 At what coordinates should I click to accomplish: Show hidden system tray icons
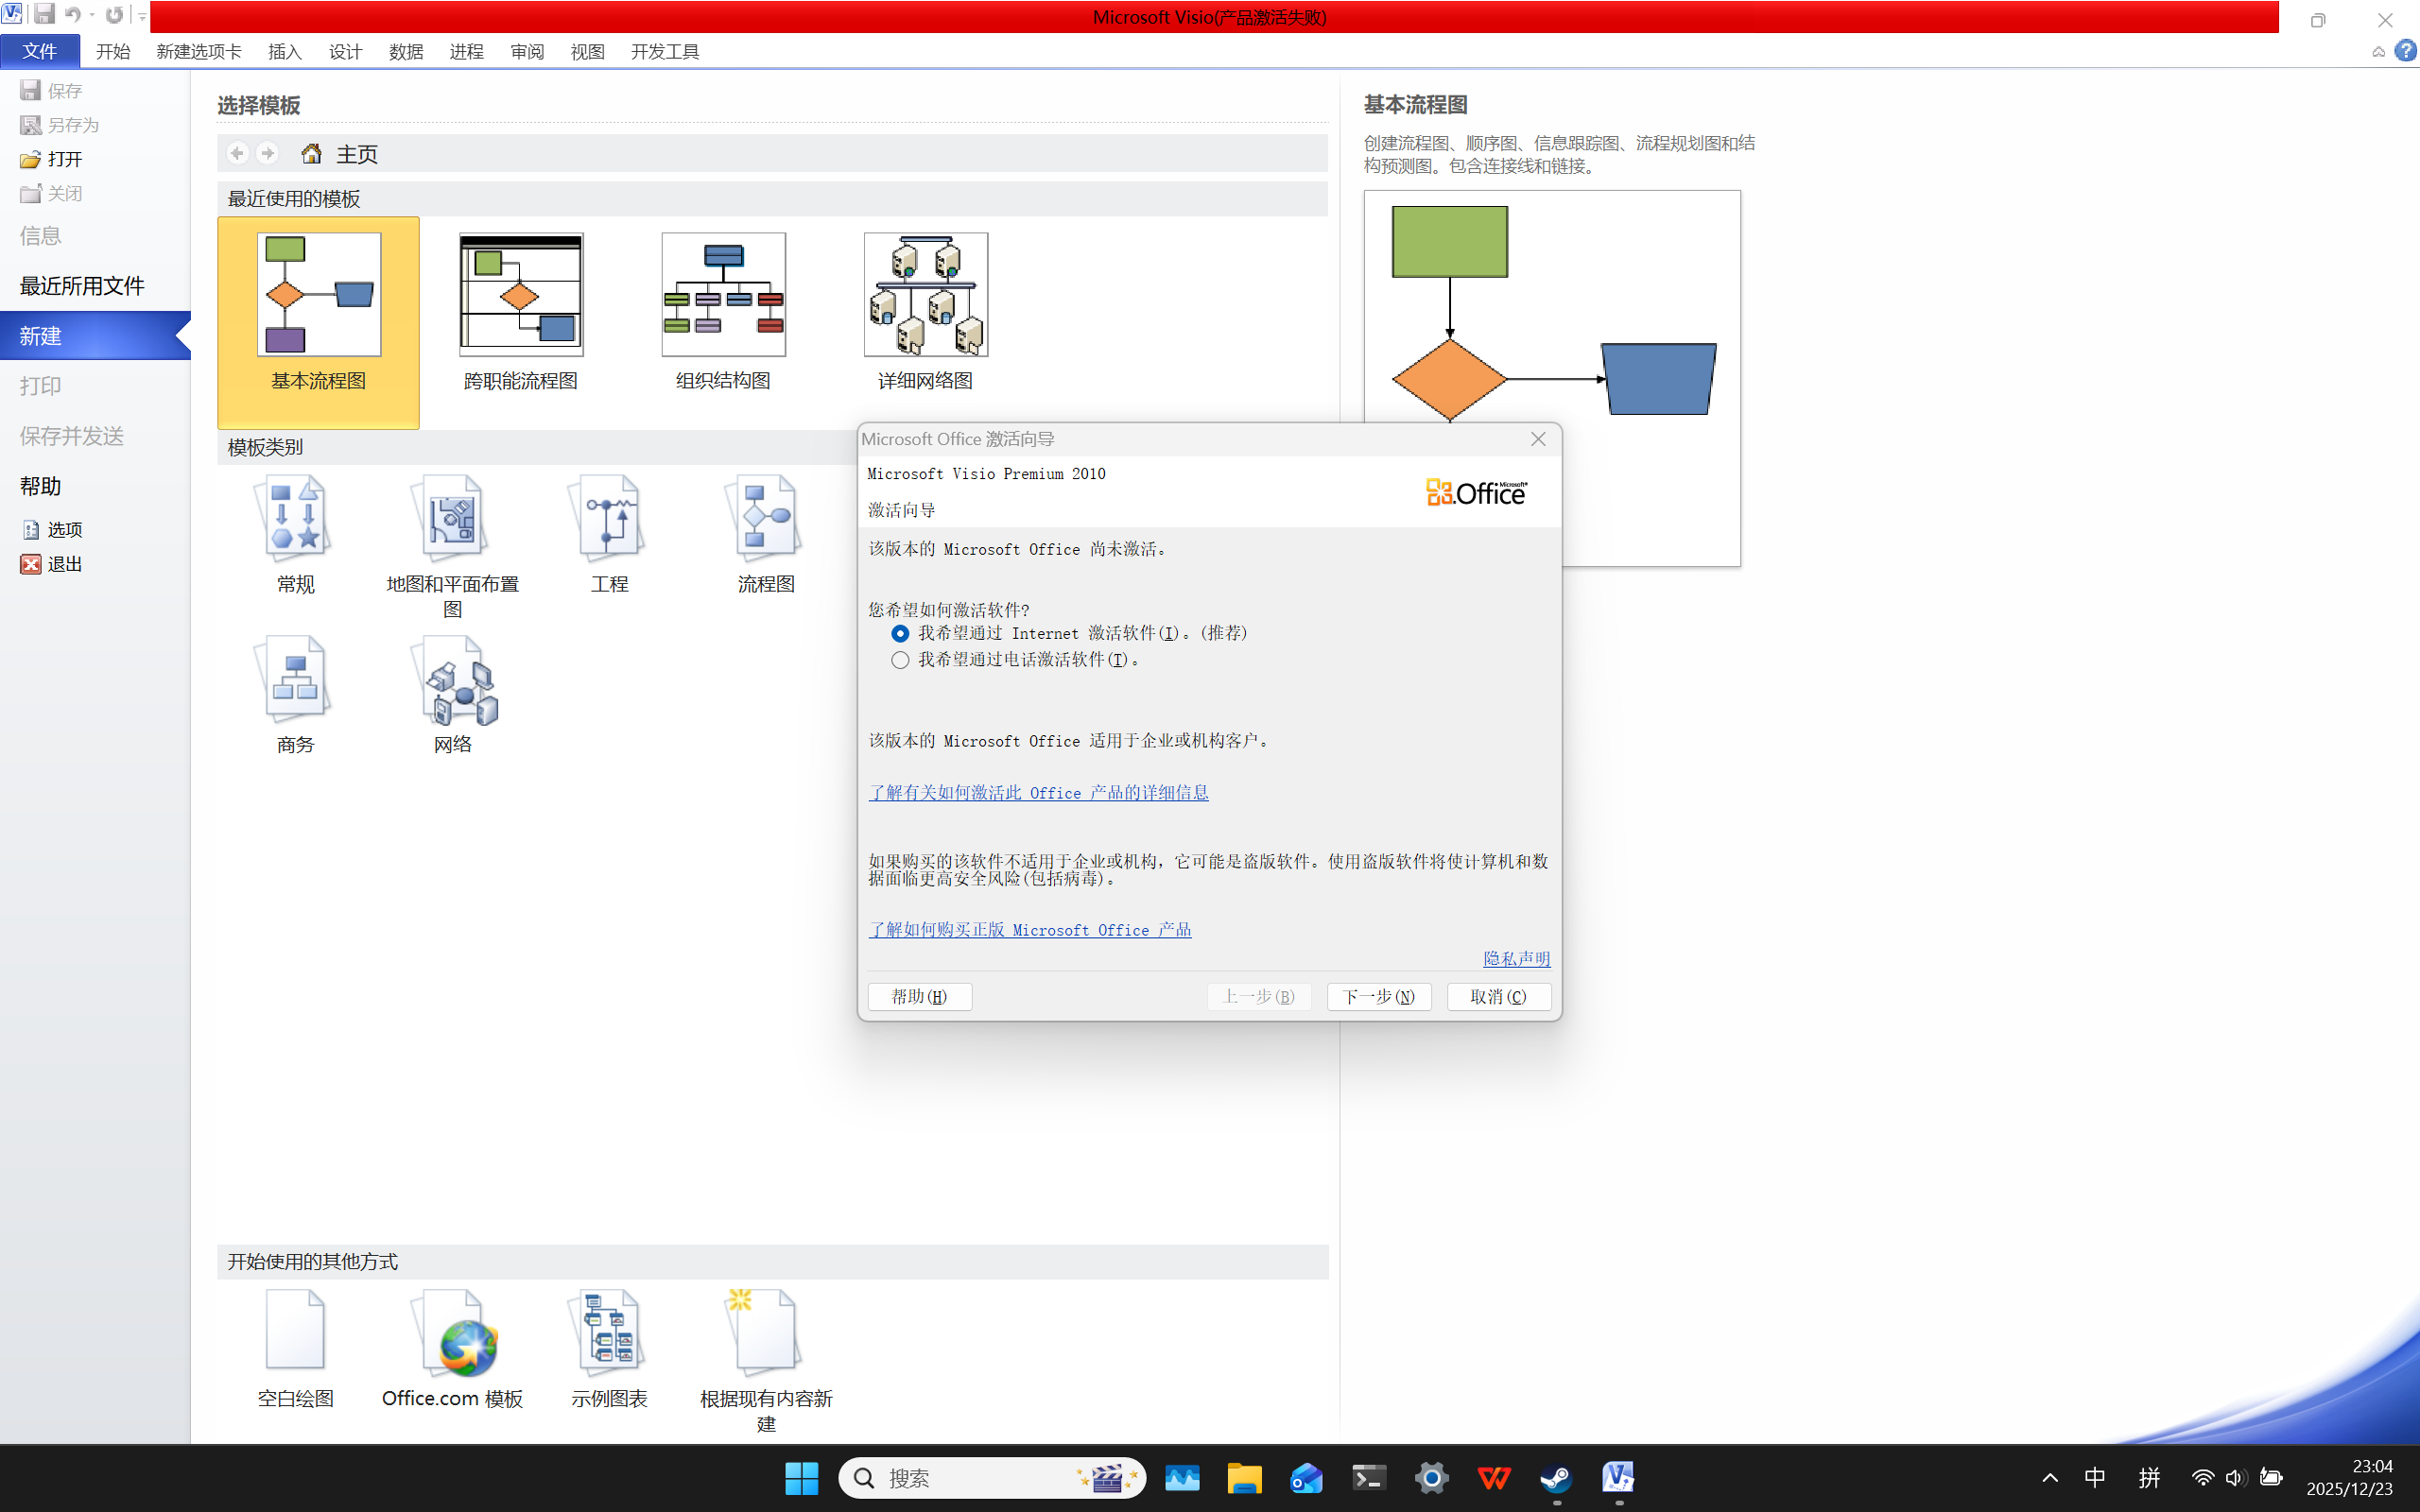click(x=2049, y=1478)
